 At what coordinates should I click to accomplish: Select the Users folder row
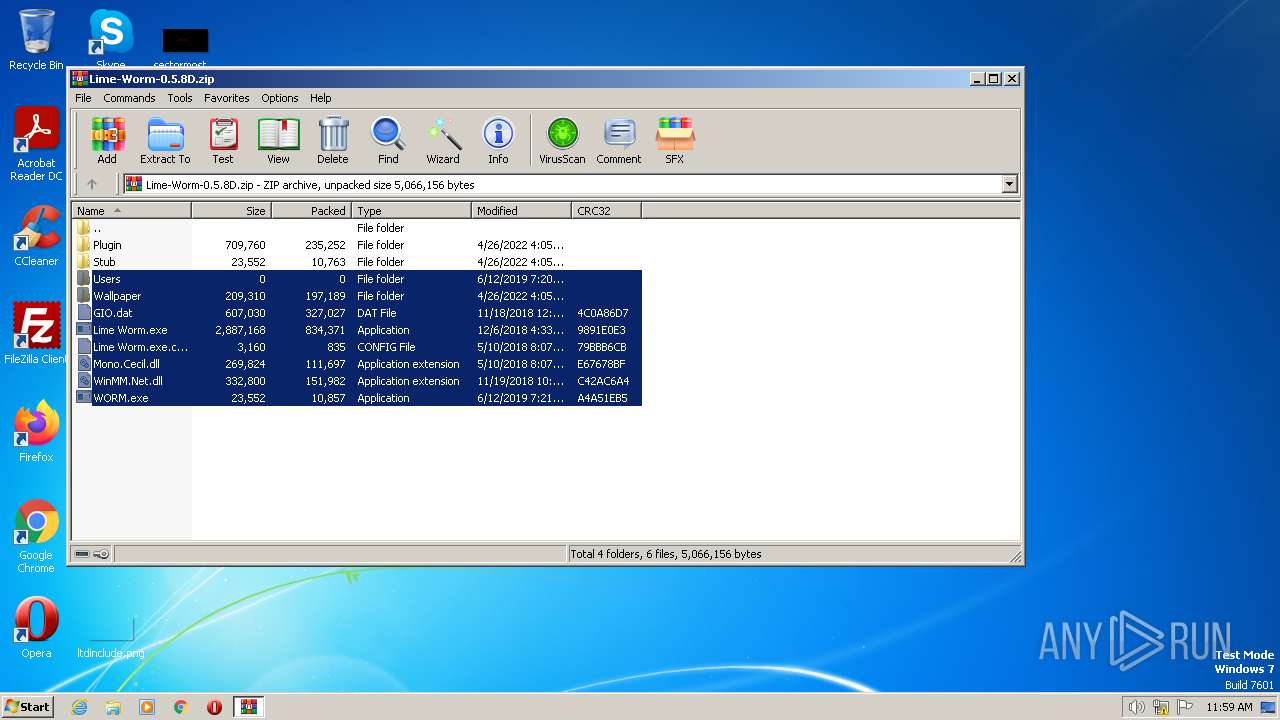point(357,279)
